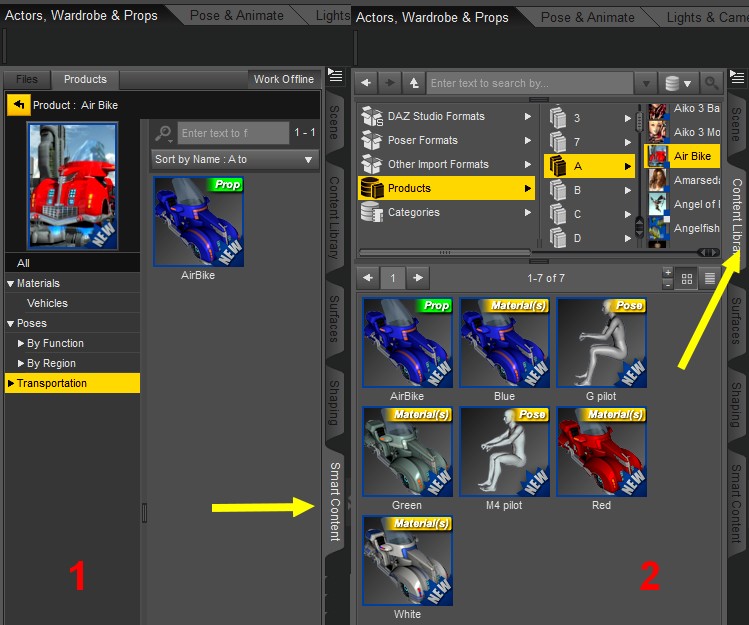This screenshot has height=625, width=749.
Task: Select the White material thumbnail
Action: pos(407,560)
